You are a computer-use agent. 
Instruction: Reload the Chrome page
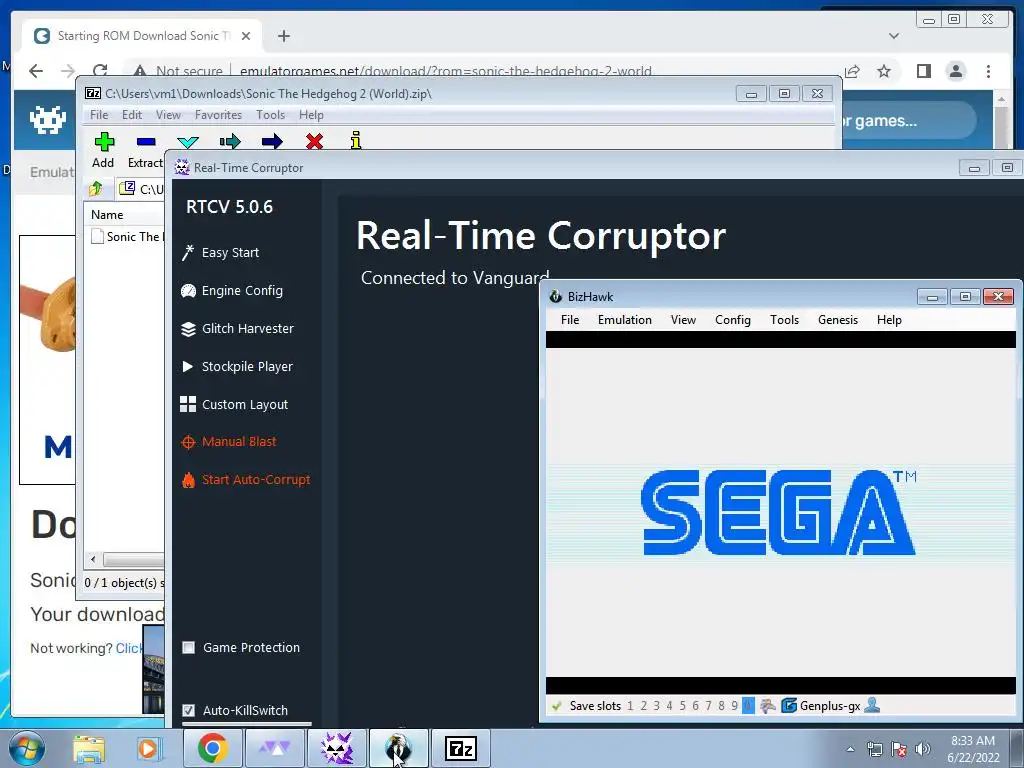coord(100,71)
